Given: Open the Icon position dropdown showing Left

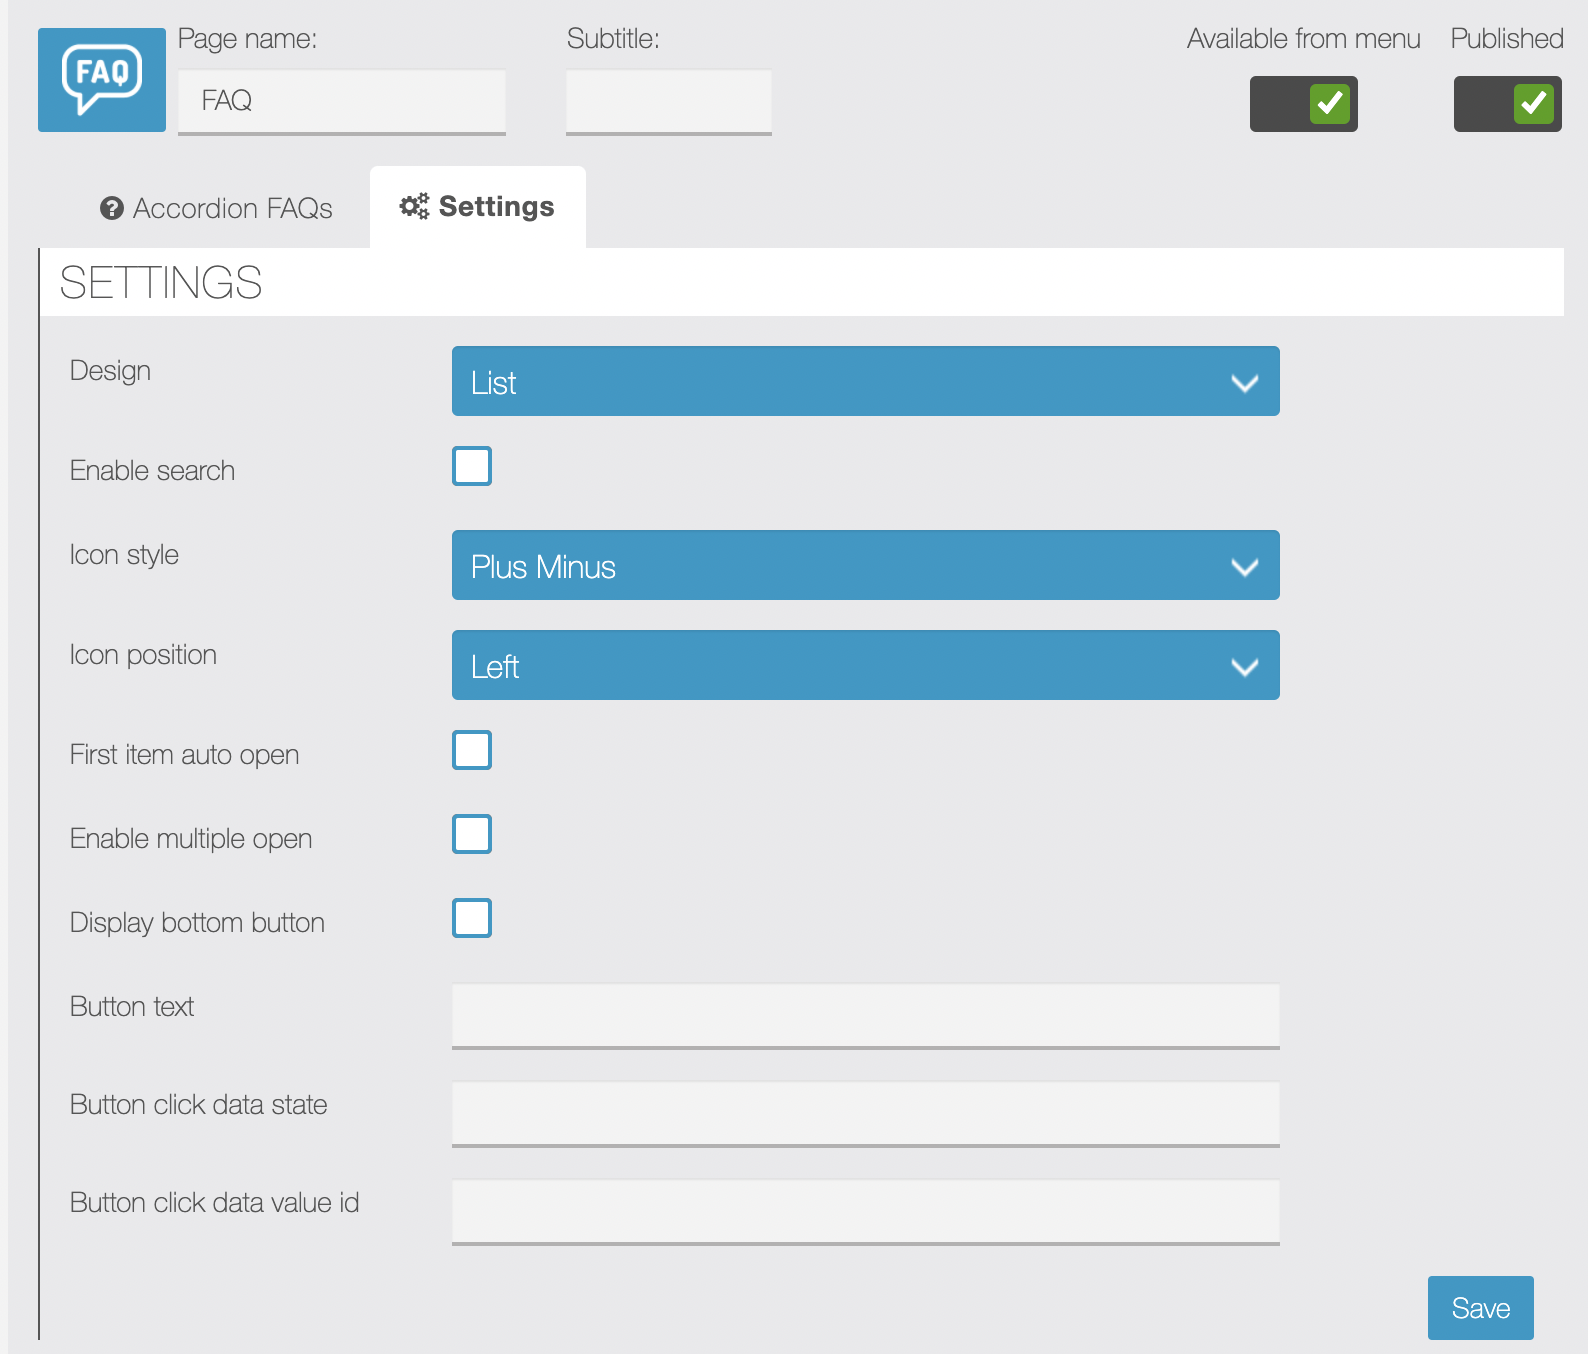Looking at the screenshot, I should pos(866,665).
